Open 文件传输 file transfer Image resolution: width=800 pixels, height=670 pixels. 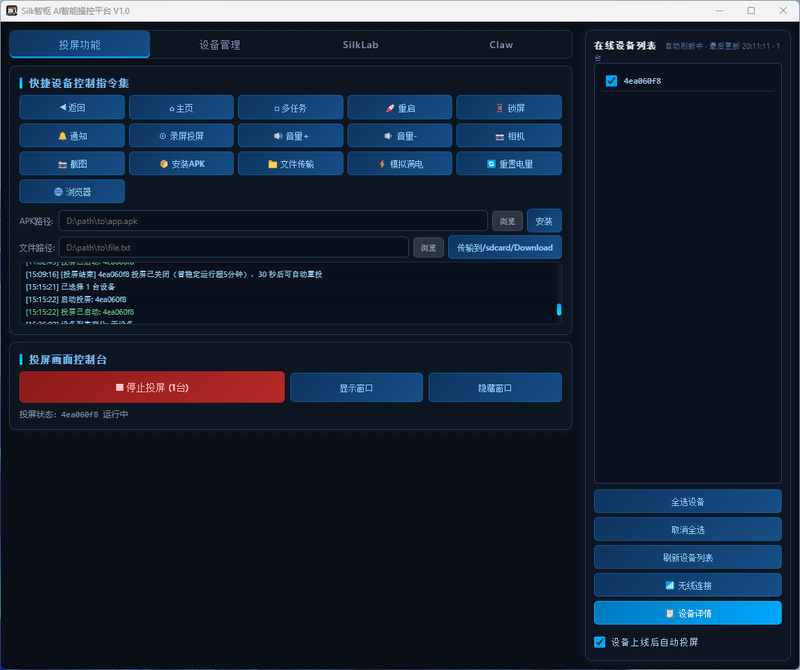[x=290, y=163]
